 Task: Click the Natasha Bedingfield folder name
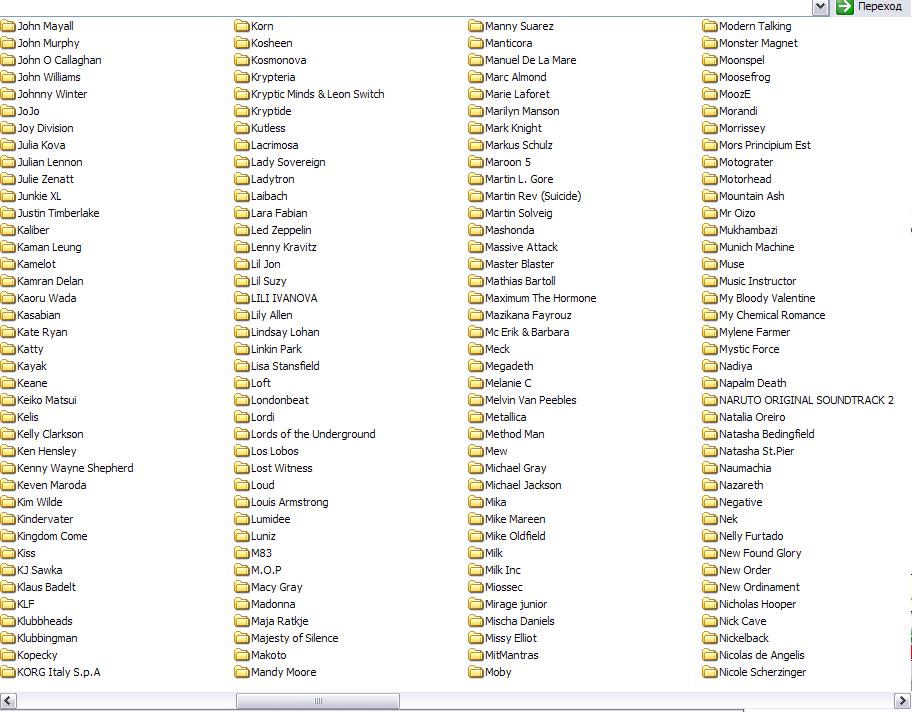767,434
